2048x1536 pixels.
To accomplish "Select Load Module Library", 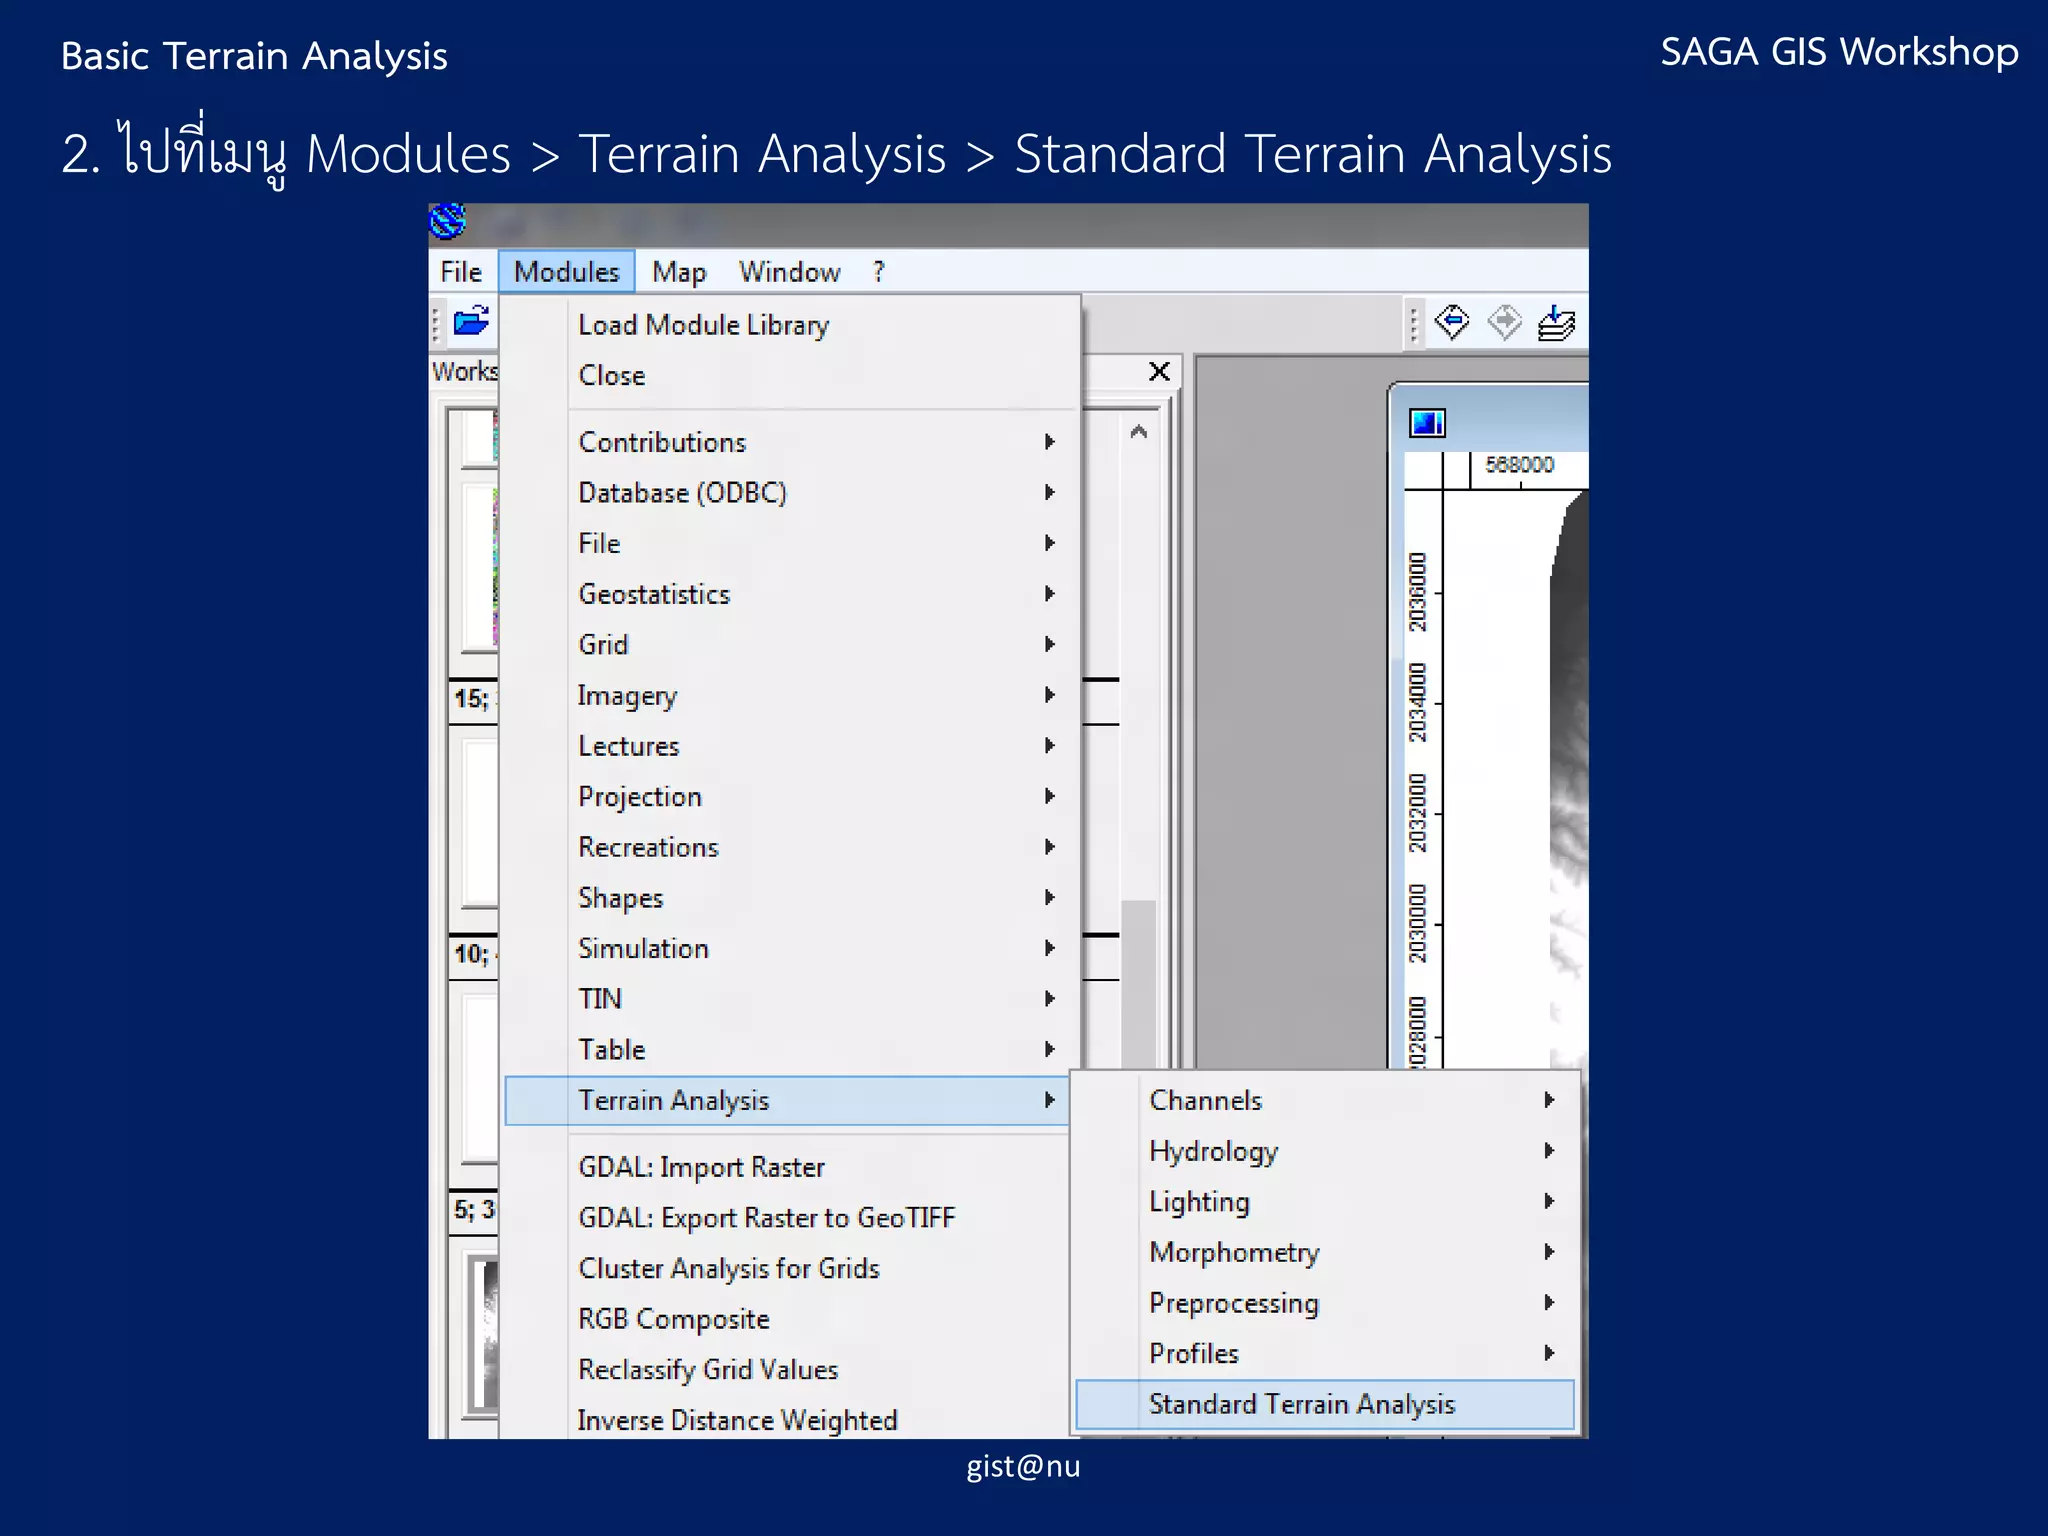I will pyautogui.click(x=790, y=325).
